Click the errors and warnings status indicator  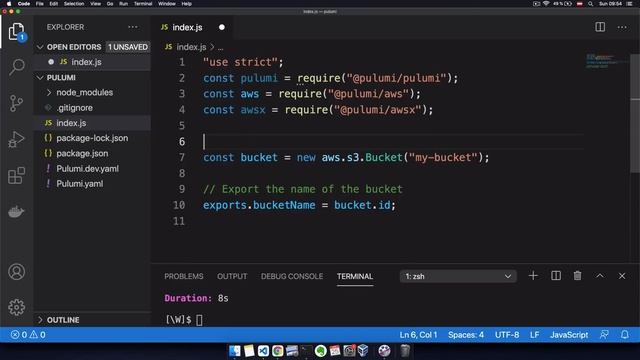click(28, 335)
